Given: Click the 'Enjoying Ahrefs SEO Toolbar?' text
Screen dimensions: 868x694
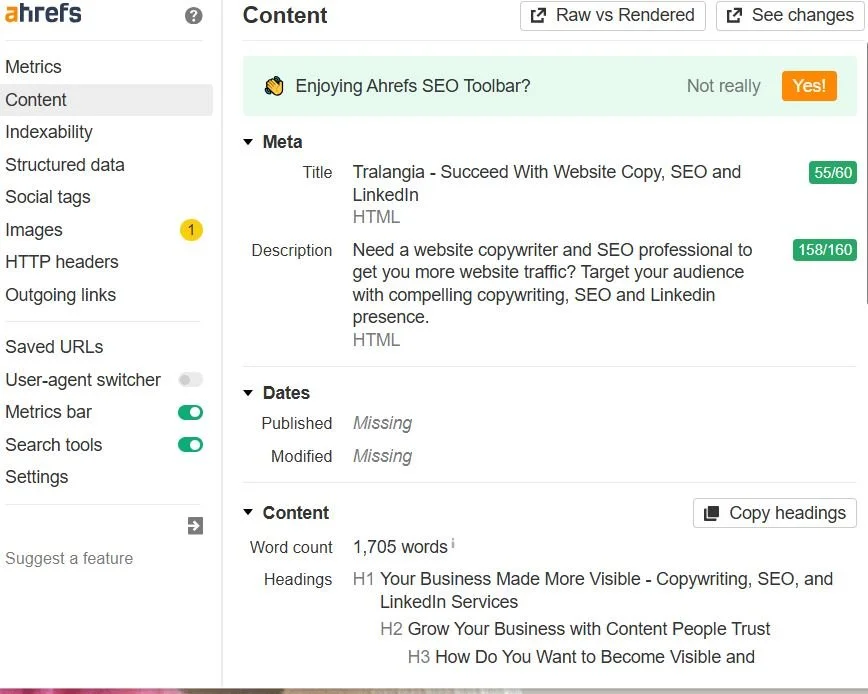Looking at the screenshot, I should [x=412, y=86].
